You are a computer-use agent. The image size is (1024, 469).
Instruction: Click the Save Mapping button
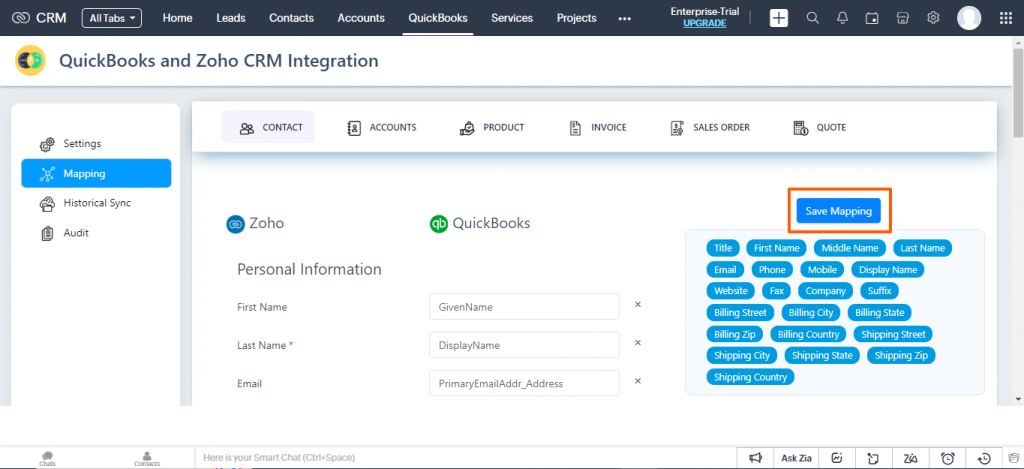839,211
